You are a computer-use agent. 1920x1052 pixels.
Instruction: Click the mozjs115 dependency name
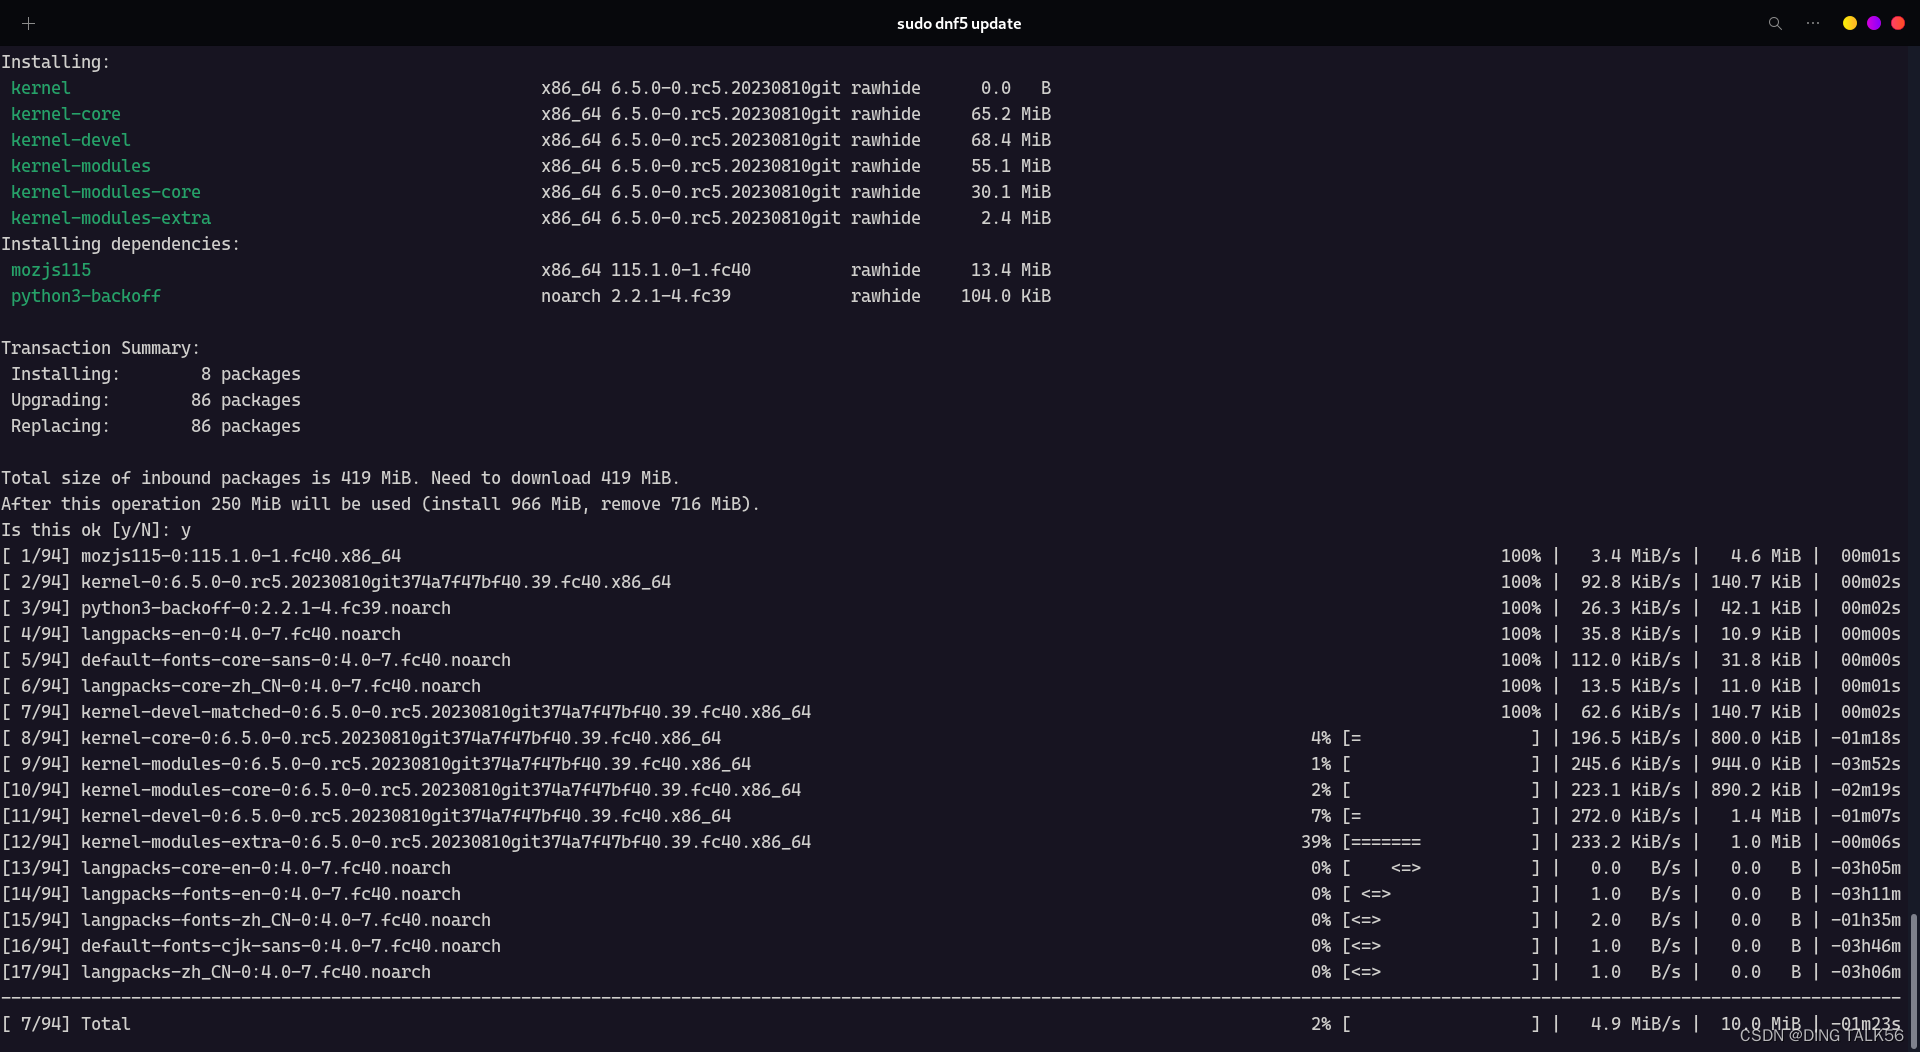tap(51, 270)
